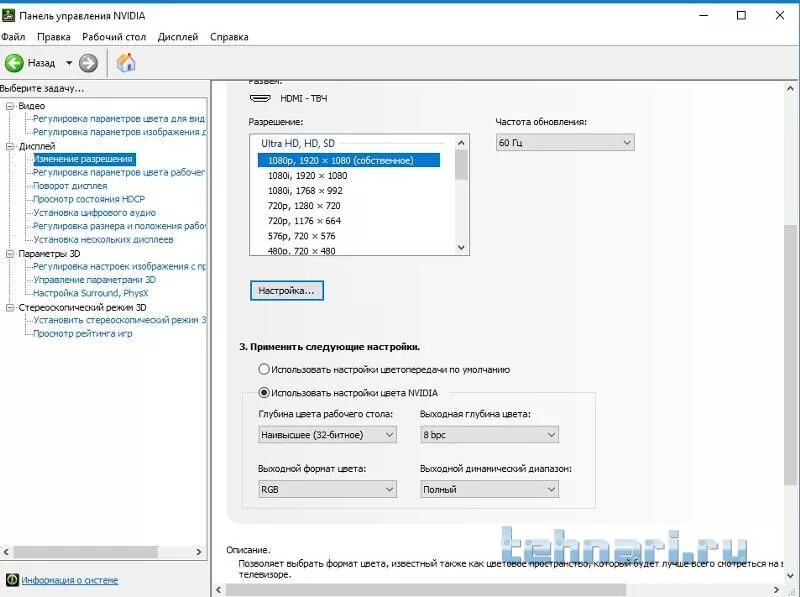
Task: Open the Правка menu
Action: click(x=54, y=37)
